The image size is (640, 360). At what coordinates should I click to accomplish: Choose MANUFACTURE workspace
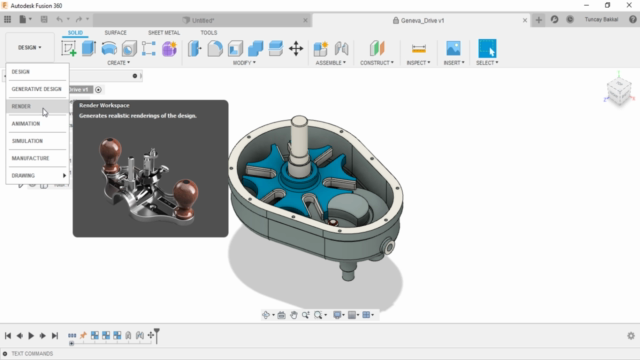pyautogui.click(x=37, y=158)
